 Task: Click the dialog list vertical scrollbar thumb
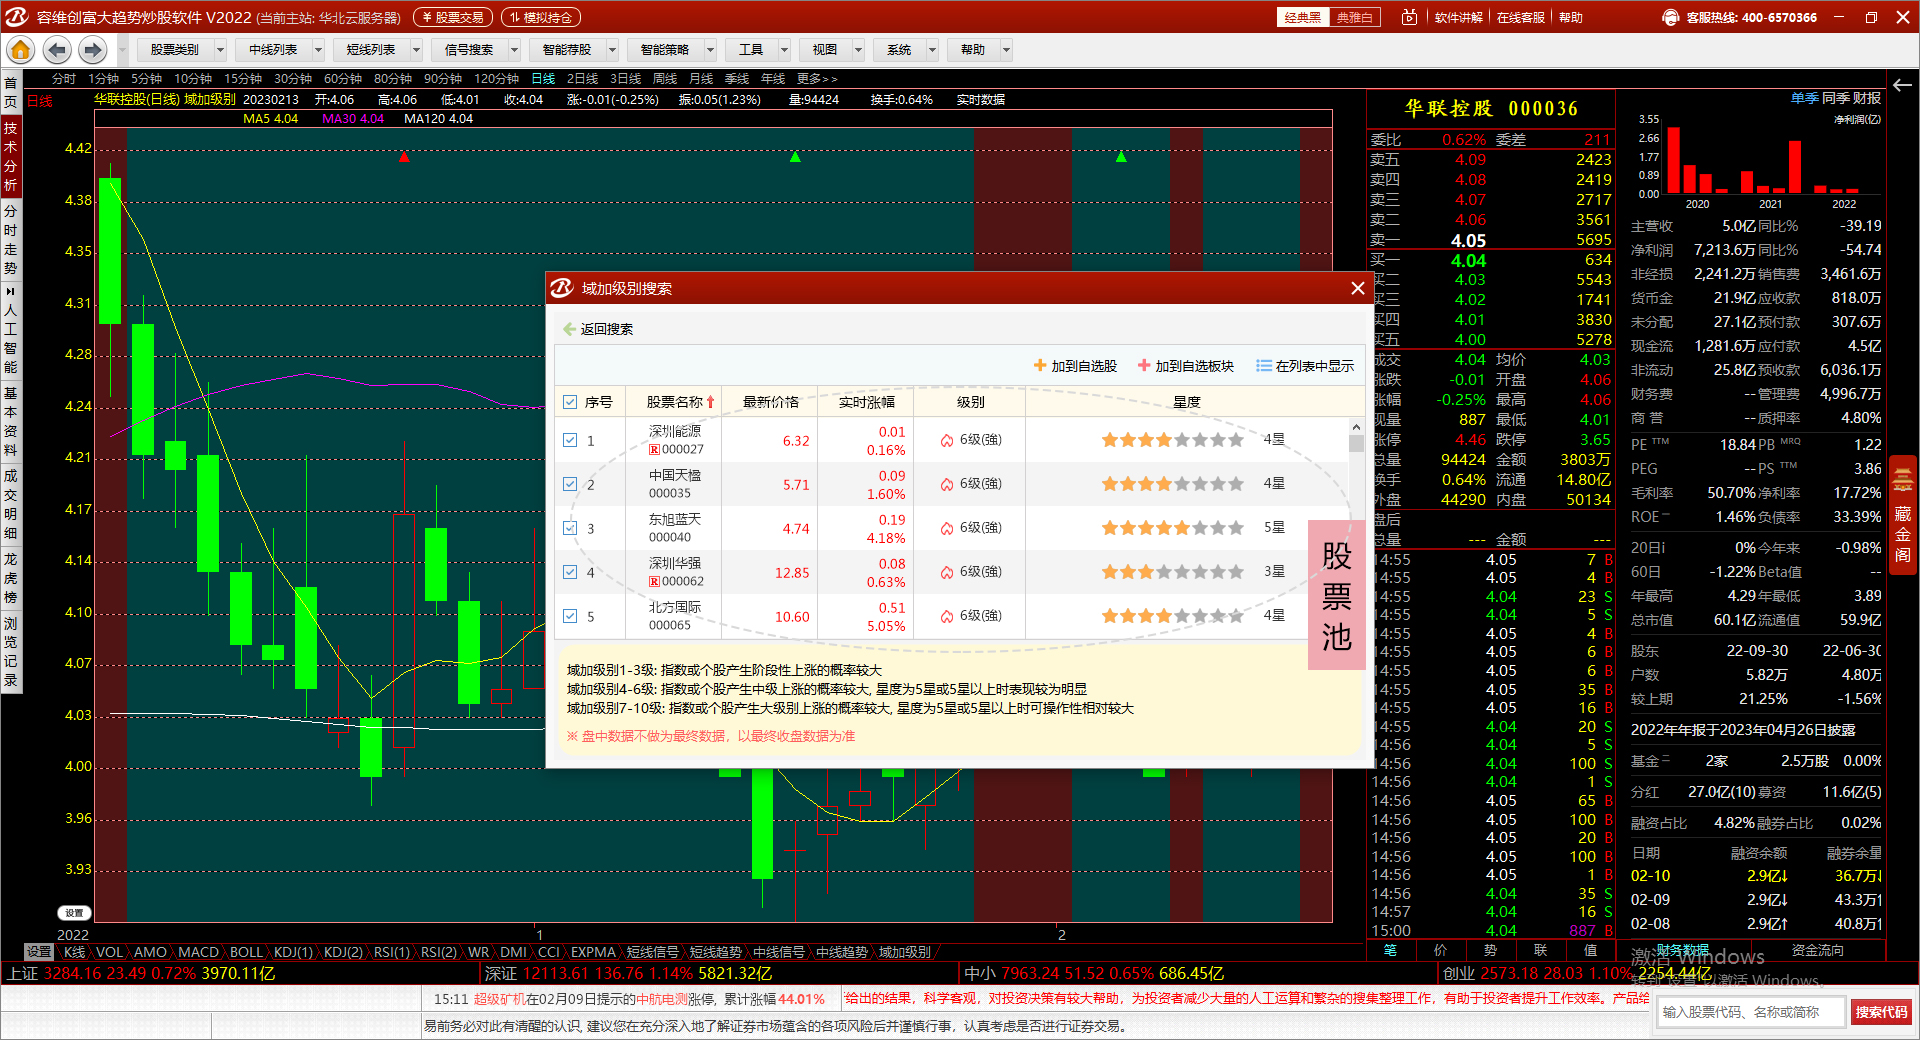(x=1356, y=444)
